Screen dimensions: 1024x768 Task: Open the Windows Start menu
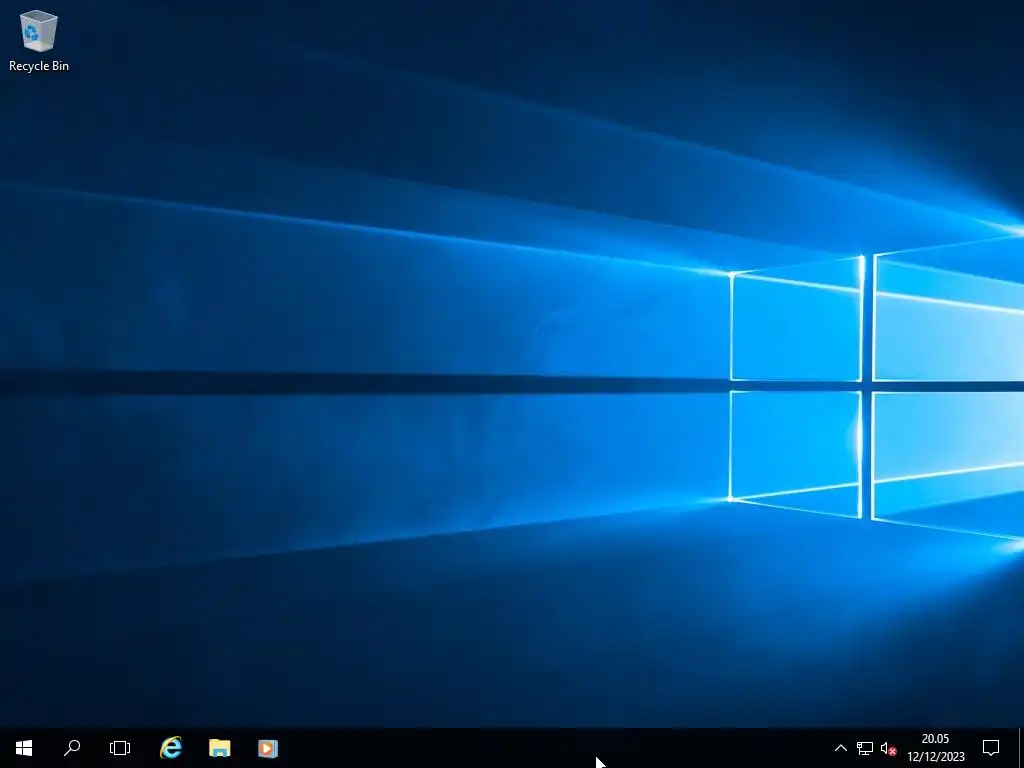pos(24,748)
